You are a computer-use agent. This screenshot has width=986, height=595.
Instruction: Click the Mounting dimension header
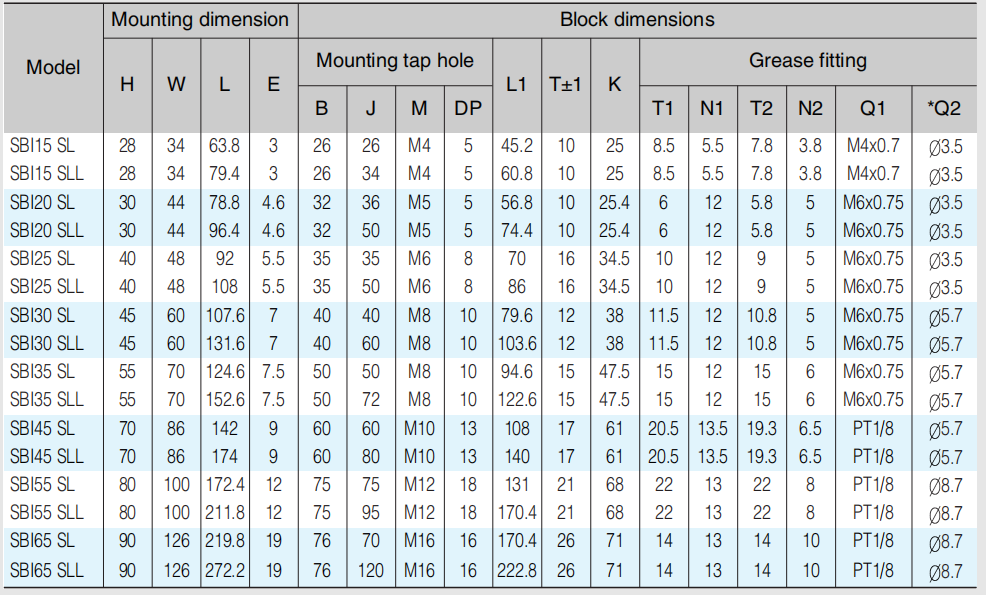(200, 20)
